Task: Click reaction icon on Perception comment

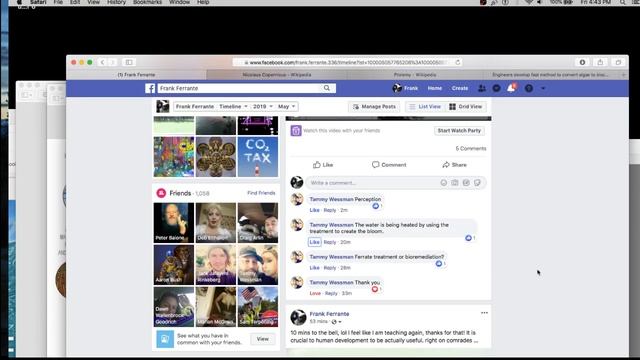Action: point(376,206)
